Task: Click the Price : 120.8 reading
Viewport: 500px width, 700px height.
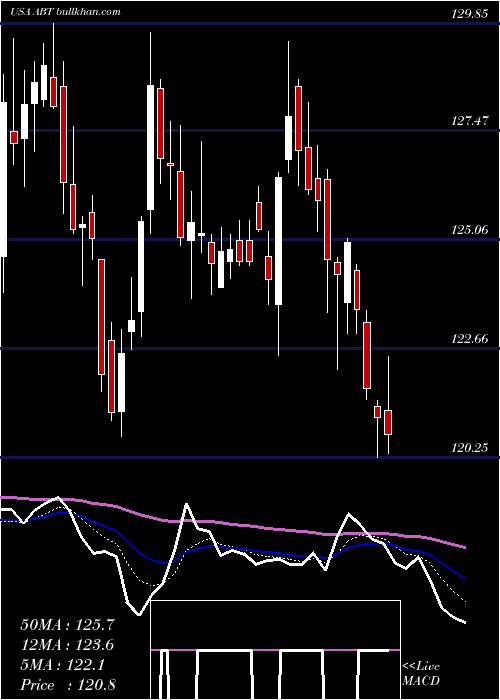Action: (68, 684)
